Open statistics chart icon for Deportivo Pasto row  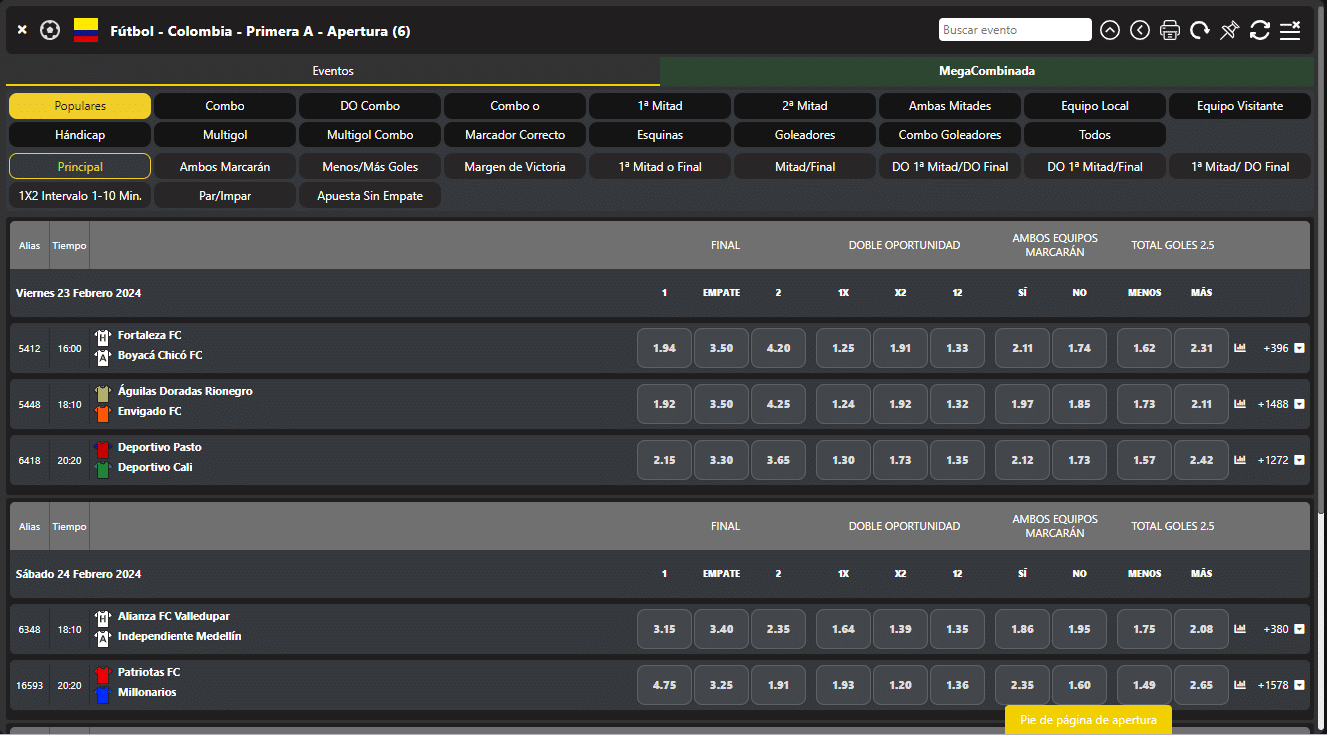(x=1240, y=460)
